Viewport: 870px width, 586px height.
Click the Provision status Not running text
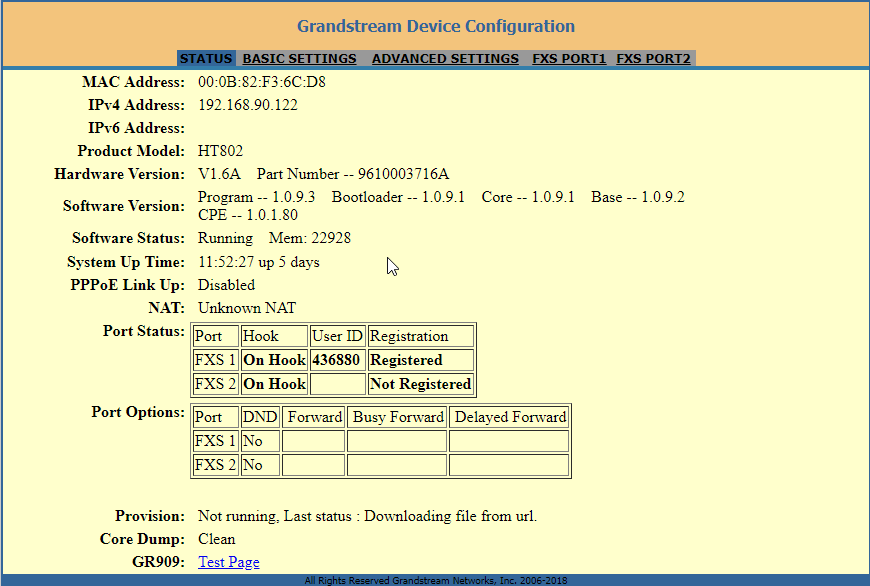(x=367, y=516)
